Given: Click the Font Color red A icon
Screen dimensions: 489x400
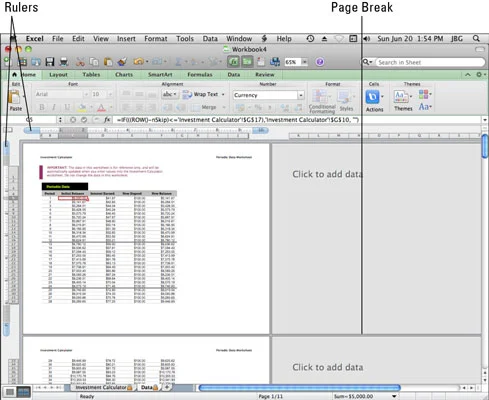Looking at the screenshot, I should [x=101, y=107].
